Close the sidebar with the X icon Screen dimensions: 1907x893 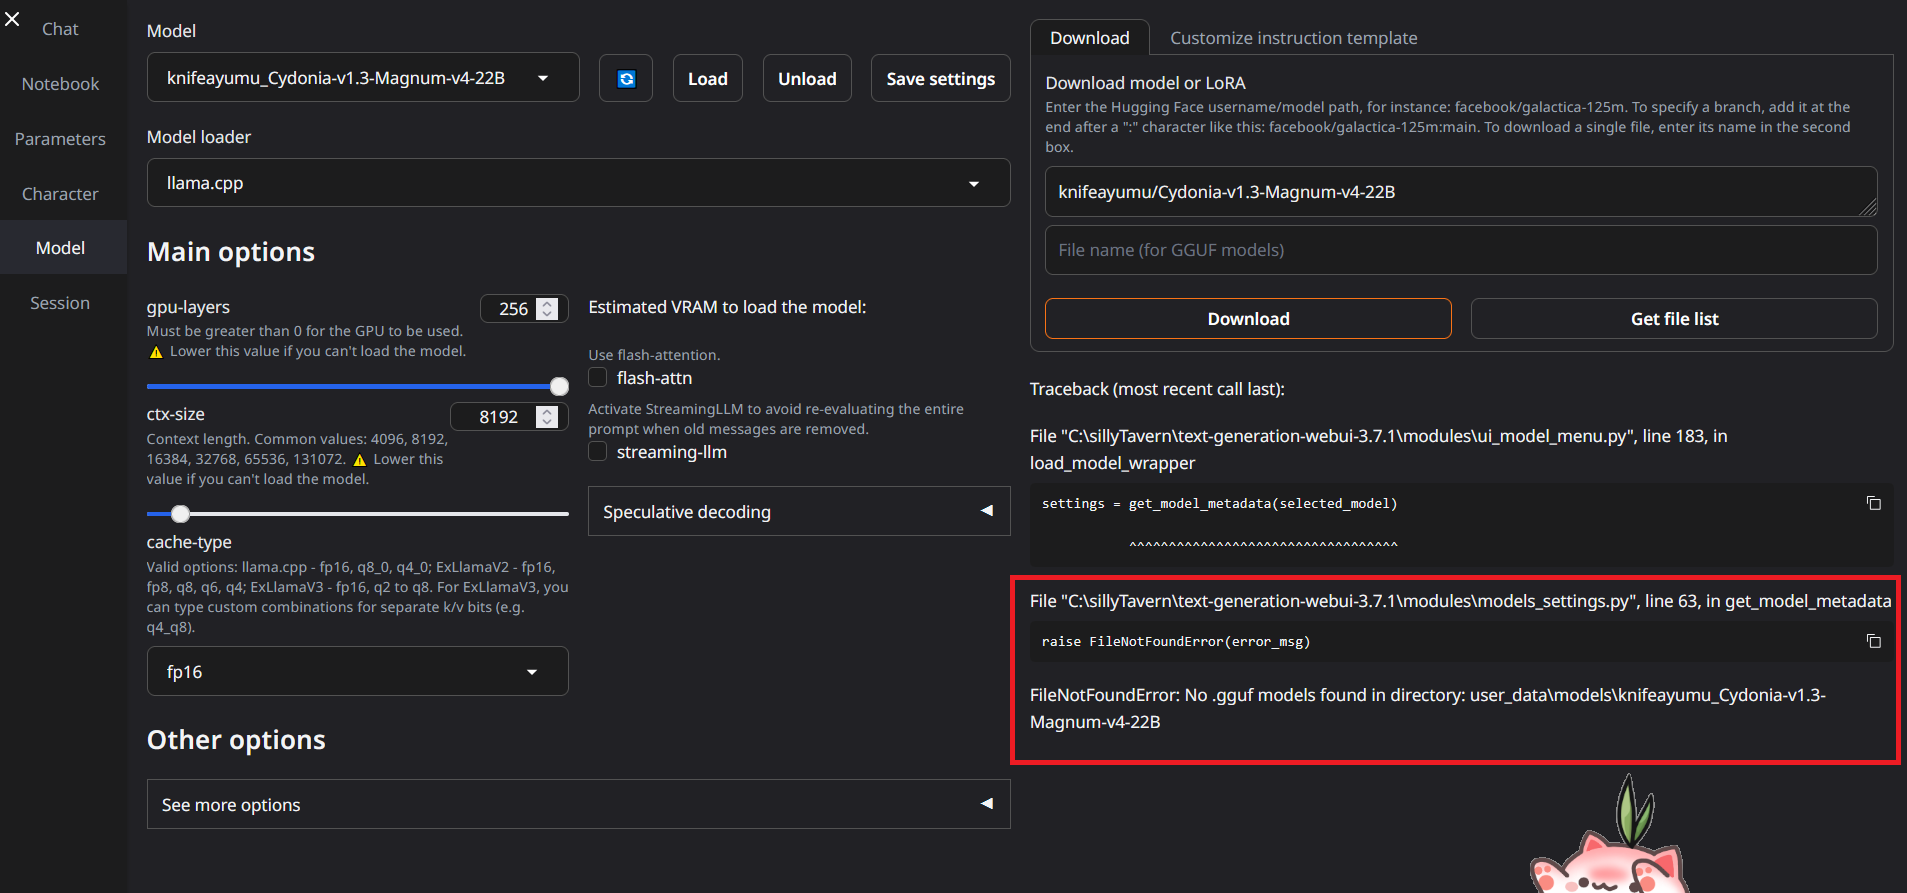point(12,18)
